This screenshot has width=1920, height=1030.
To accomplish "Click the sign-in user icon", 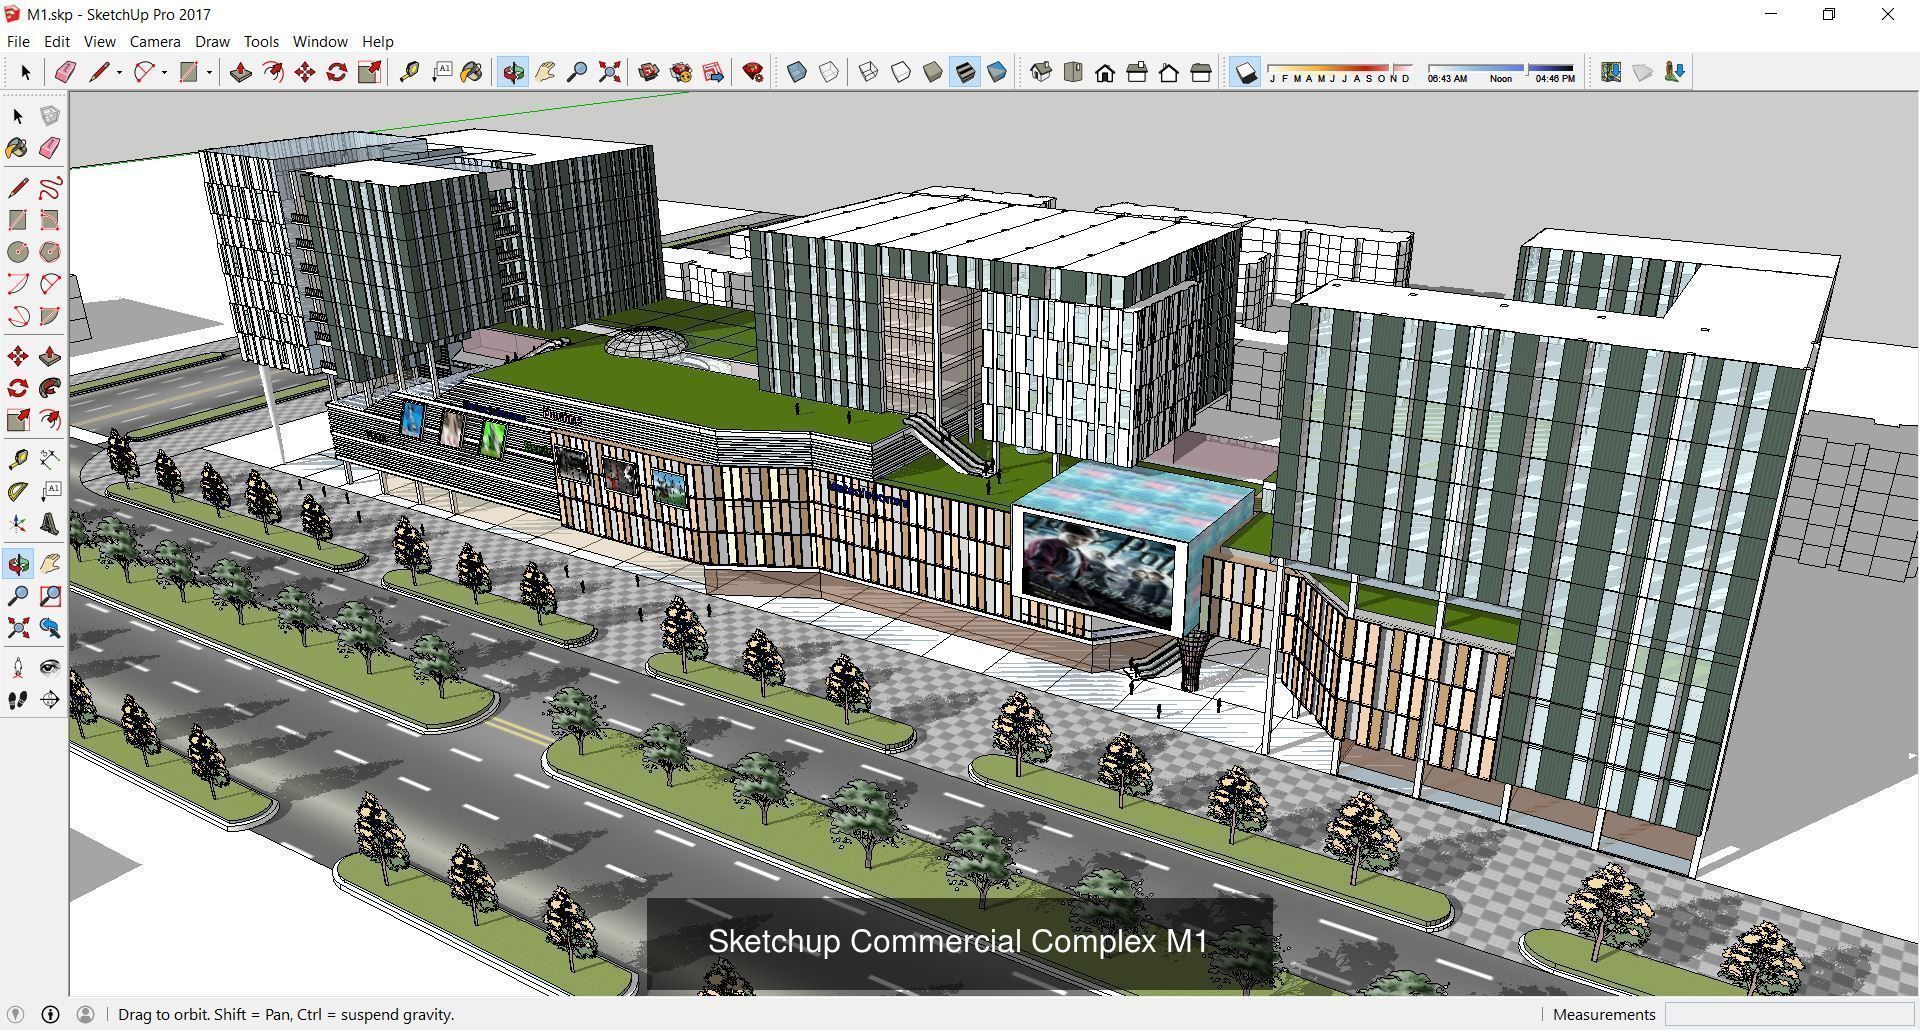I will click(x=85, y=1014).
